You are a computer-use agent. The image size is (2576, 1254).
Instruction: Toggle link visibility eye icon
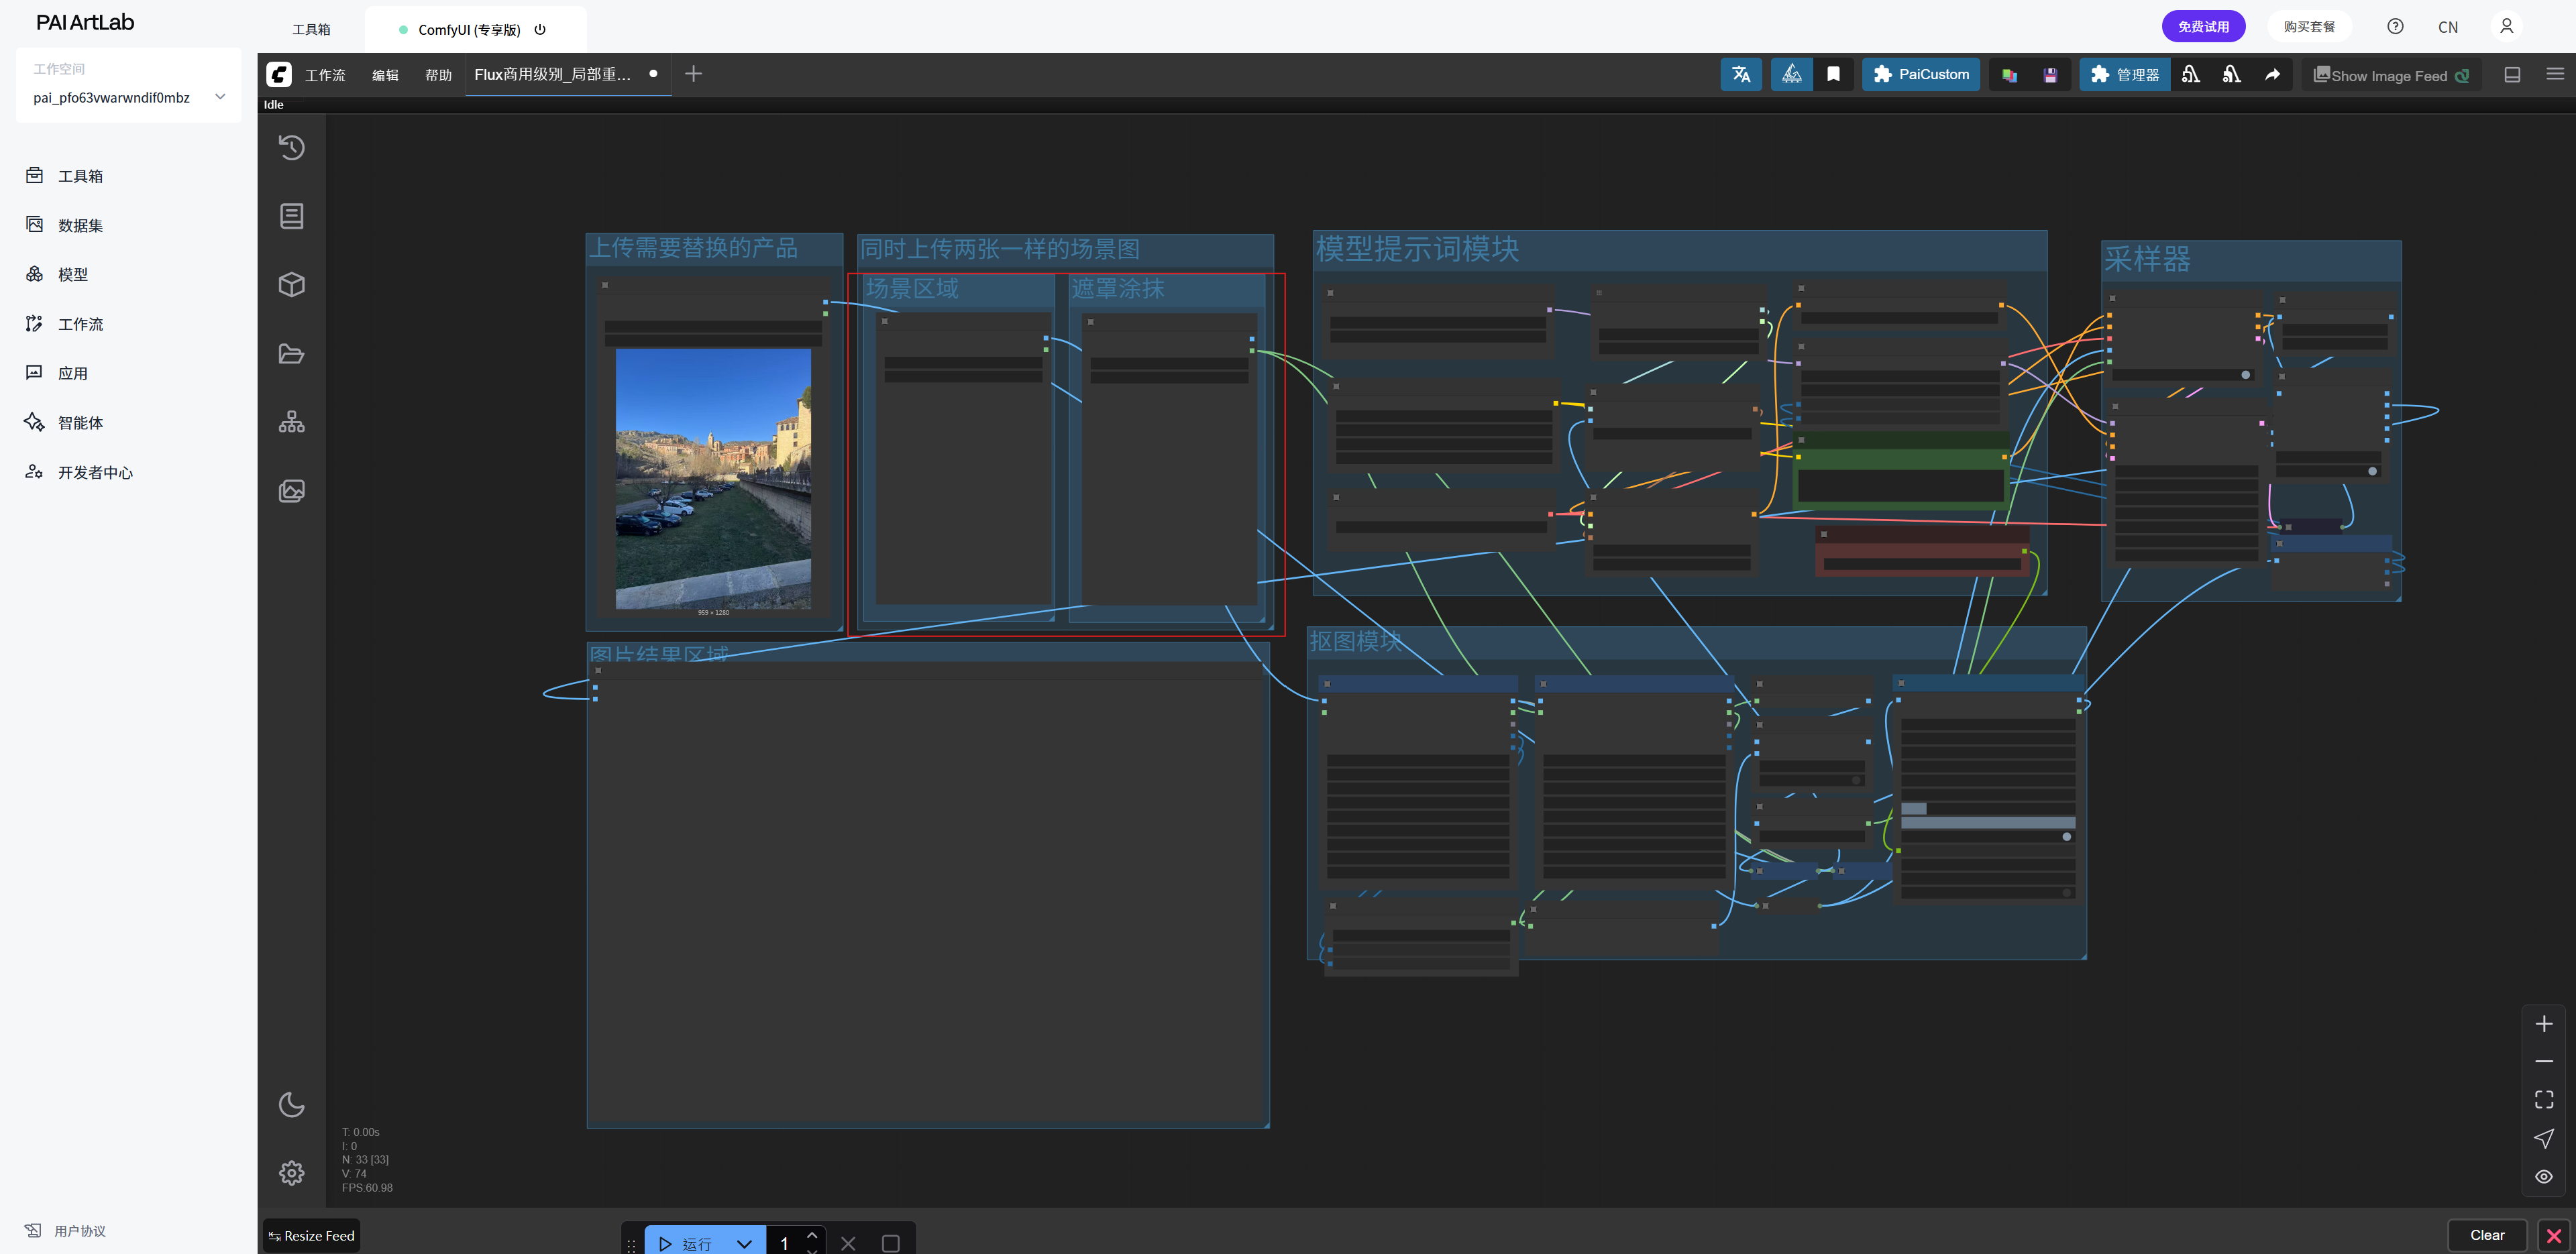click(x=2544, y=1177)
